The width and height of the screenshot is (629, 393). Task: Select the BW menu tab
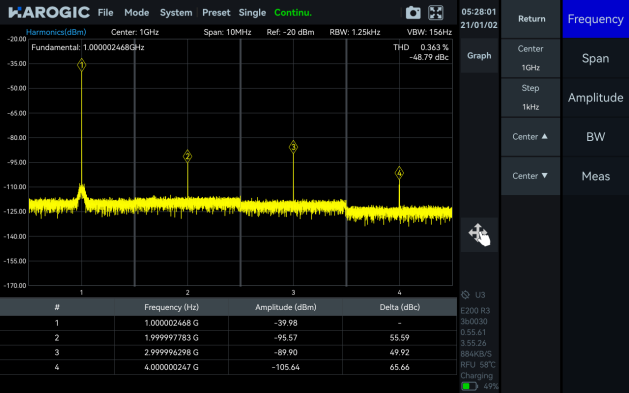[595, 137]
